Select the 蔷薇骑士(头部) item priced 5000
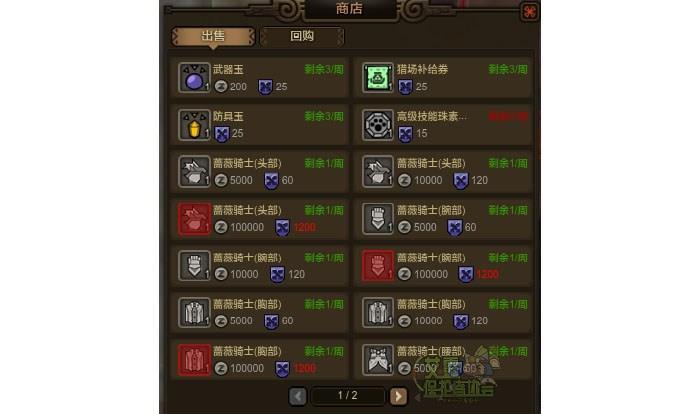This screenshot has width=700, height=414. tap(259, 171)
